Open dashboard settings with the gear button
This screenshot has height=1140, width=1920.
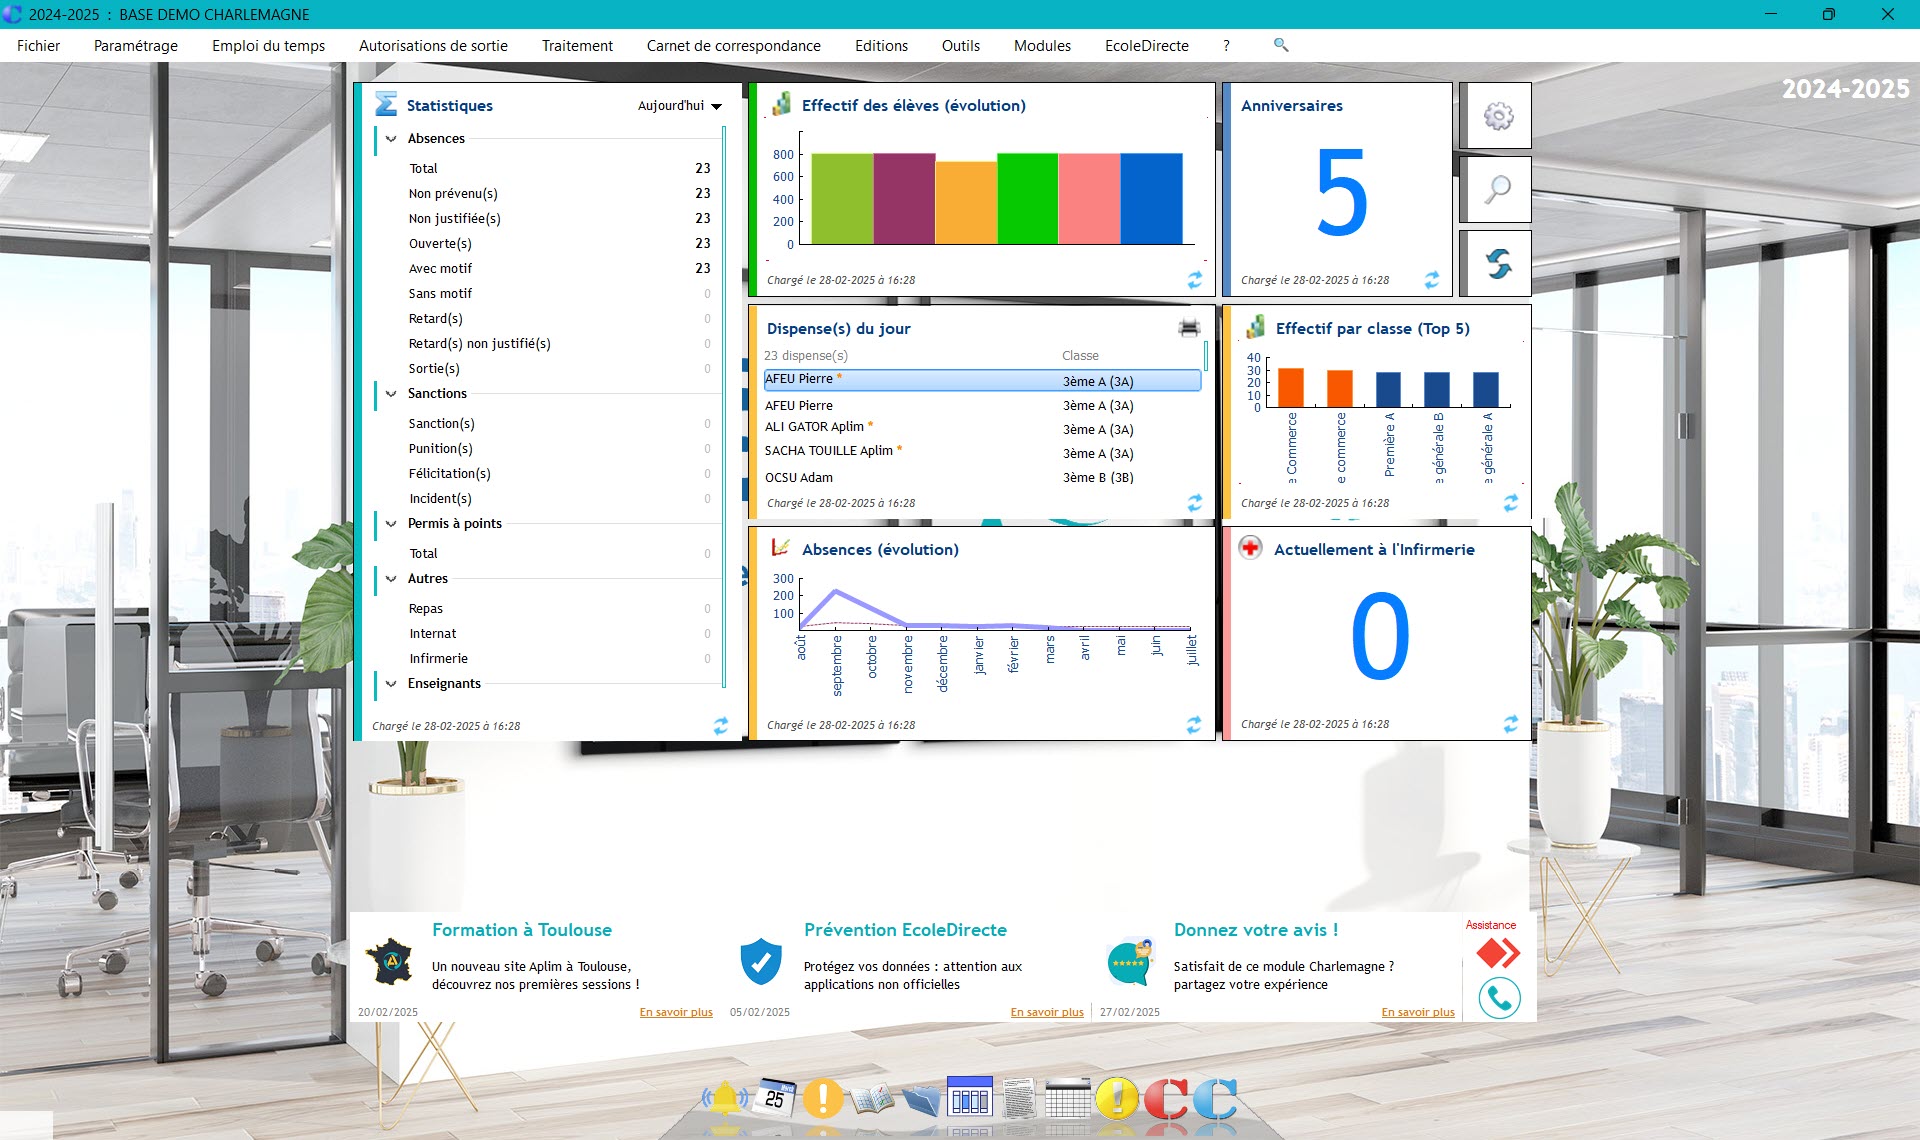tap(1497, 116)
